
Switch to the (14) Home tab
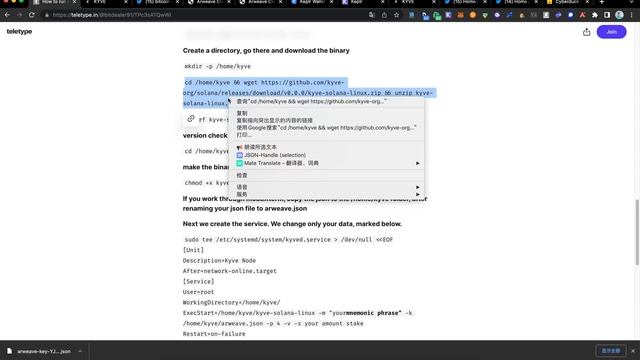click(x=516, y=2)
